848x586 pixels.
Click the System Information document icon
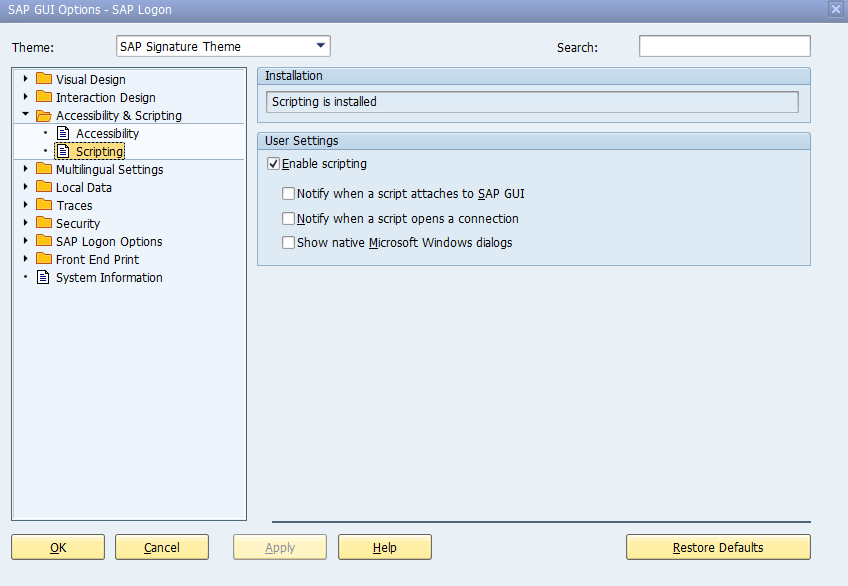(44, 277)
